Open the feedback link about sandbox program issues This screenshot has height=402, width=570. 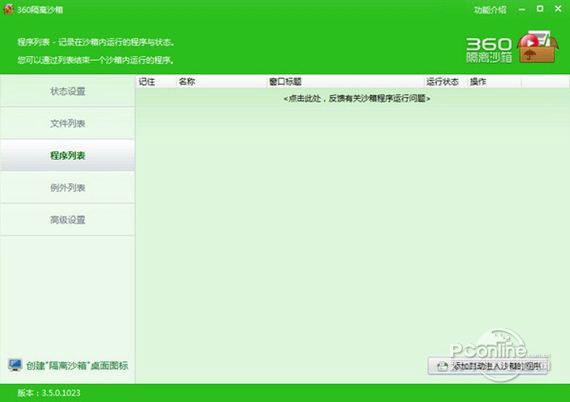pyautogui.click(x=357, y=99)
